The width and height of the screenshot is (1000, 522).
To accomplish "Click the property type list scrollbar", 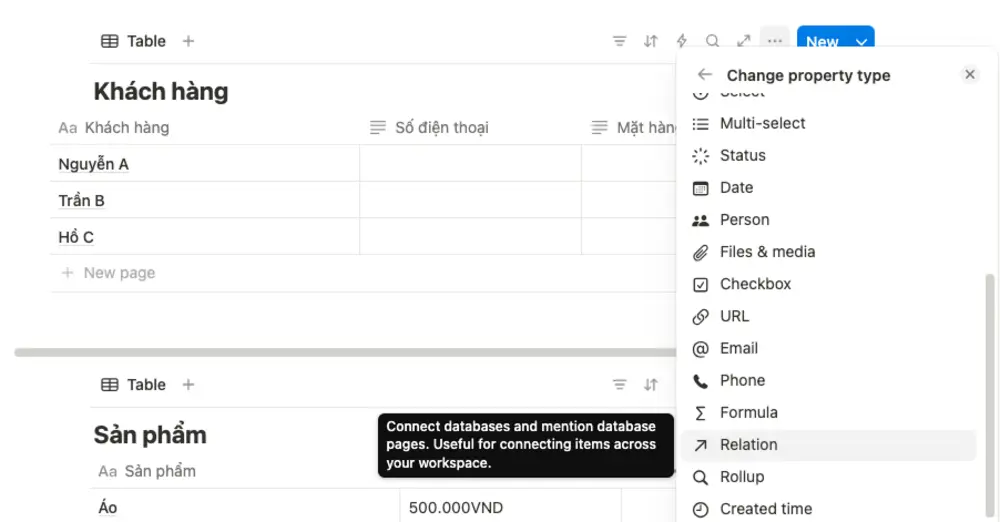I will (x=989, y=396).
